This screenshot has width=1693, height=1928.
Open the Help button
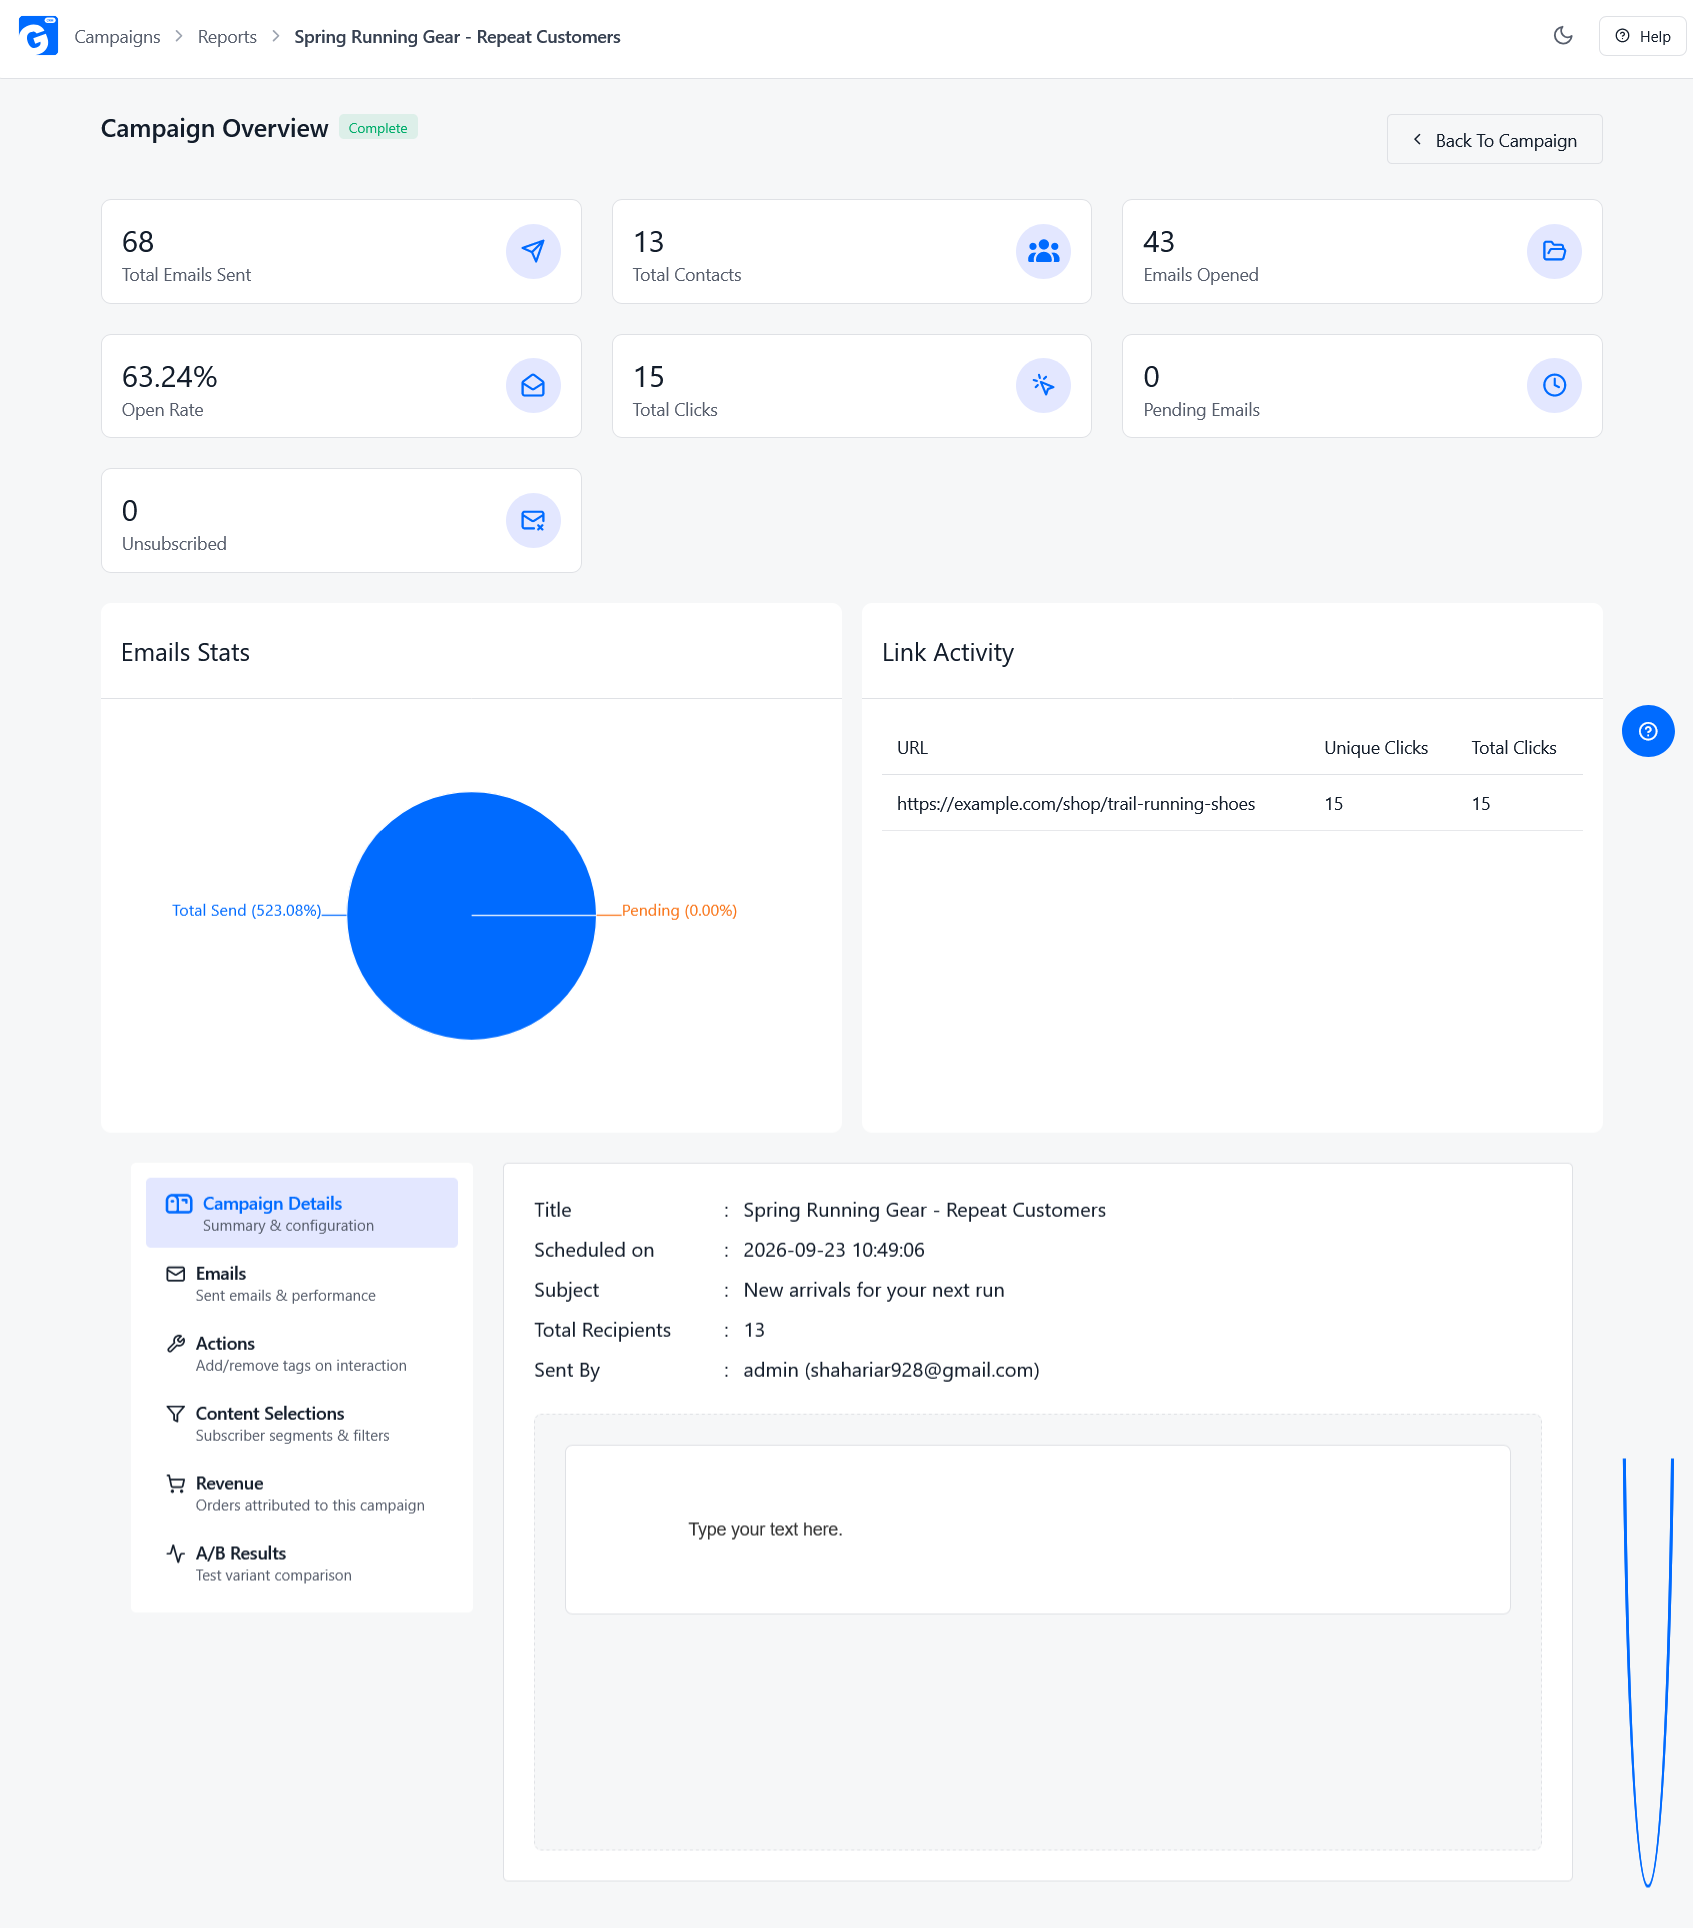pyautogui.click(x=1642, y=36)
